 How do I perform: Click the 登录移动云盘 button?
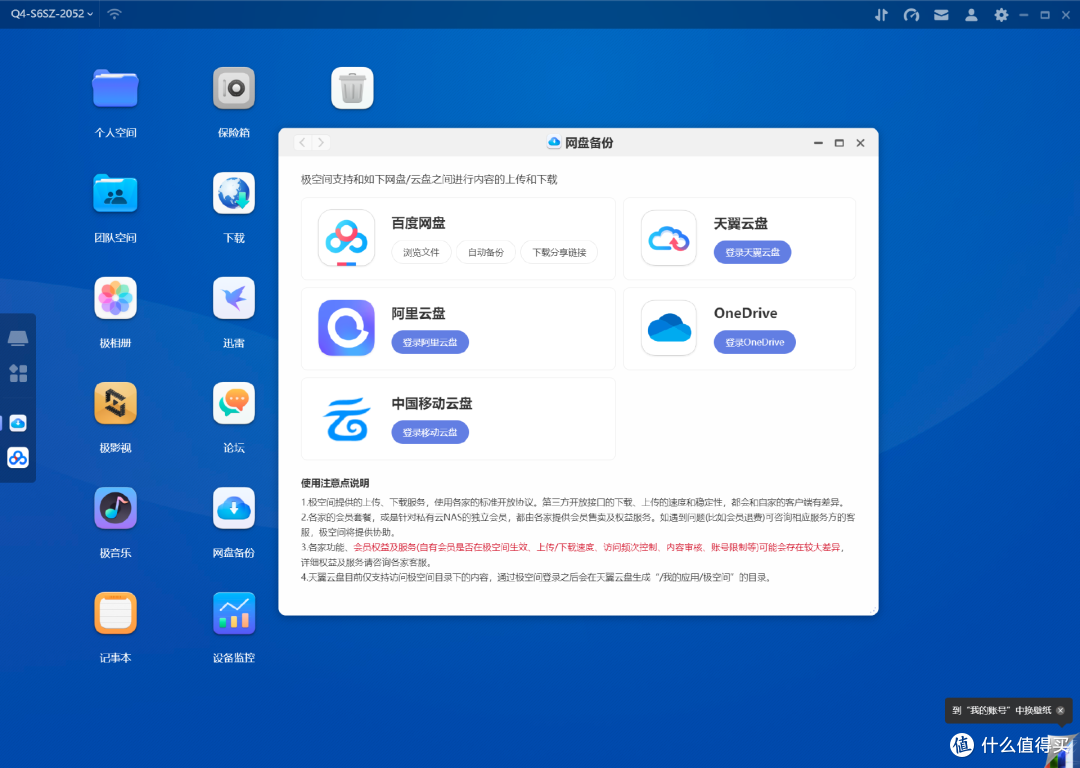(430, 433)
